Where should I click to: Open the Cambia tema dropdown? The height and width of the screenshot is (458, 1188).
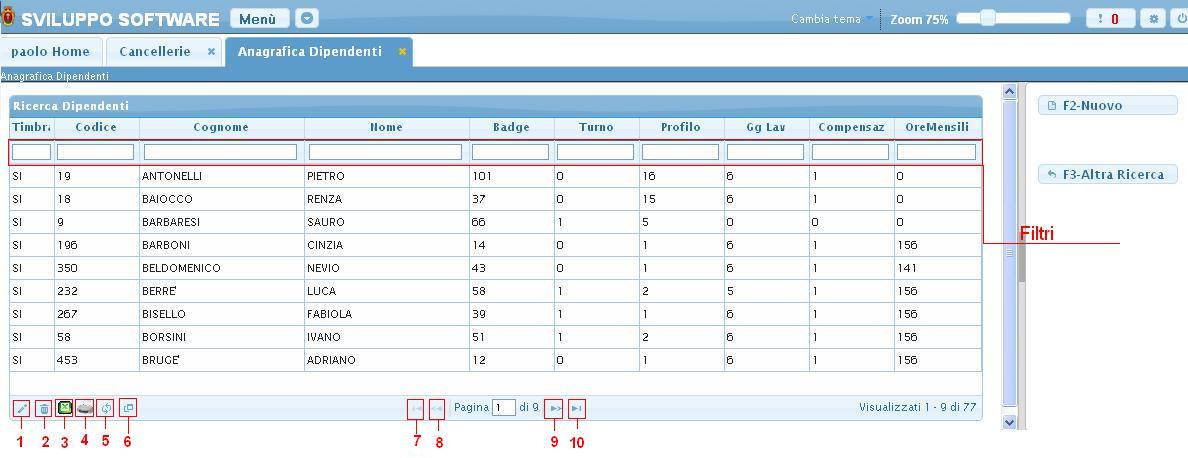(832, 19)
